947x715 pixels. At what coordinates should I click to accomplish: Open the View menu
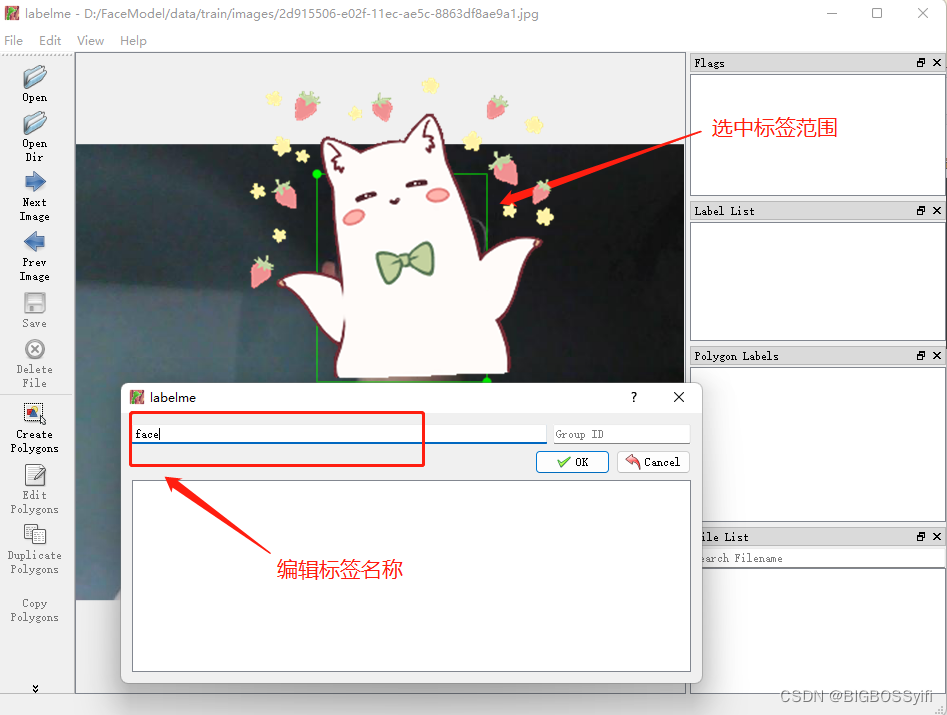(90, 40)
